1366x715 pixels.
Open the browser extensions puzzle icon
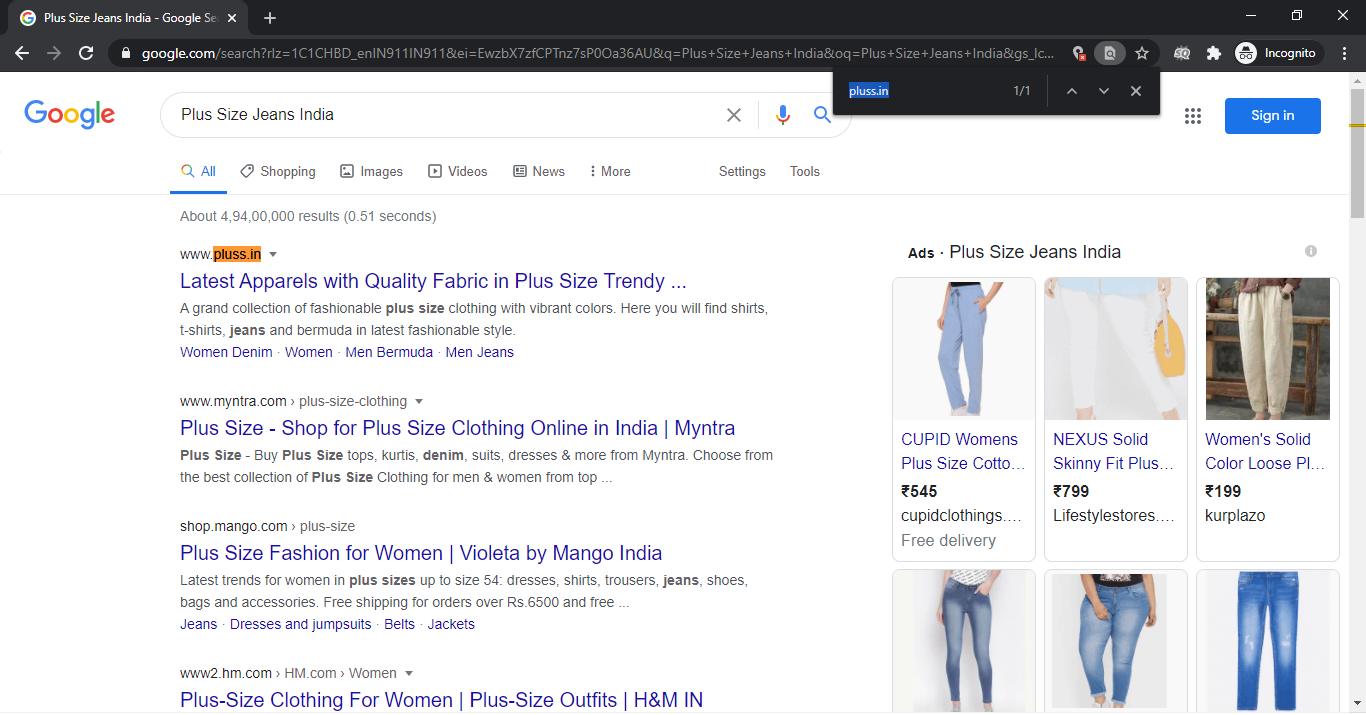click(1213, 53)
